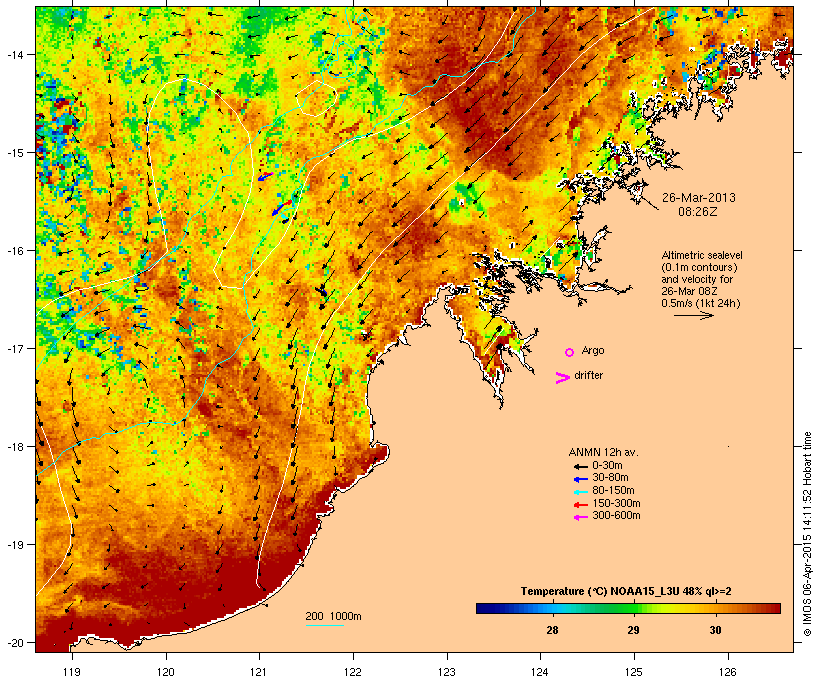Click the latitude axis label -14
820x680 pixels.
(15, 54)
